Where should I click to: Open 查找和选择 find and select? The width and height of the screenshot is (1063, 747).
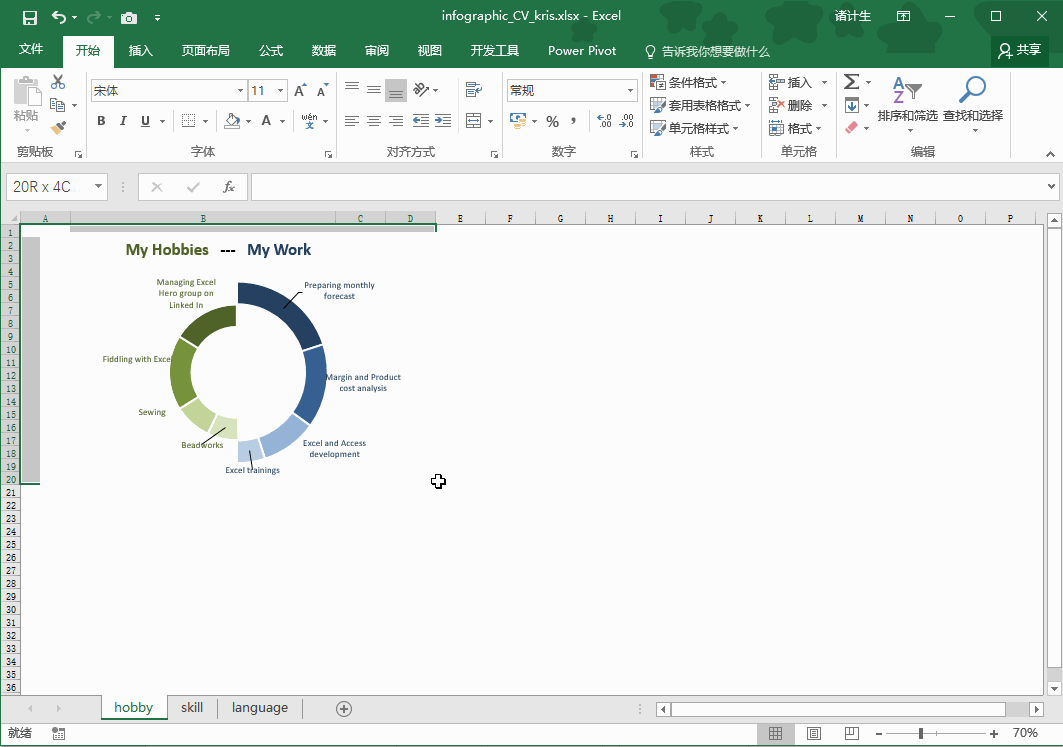click(x=973, y=103)
